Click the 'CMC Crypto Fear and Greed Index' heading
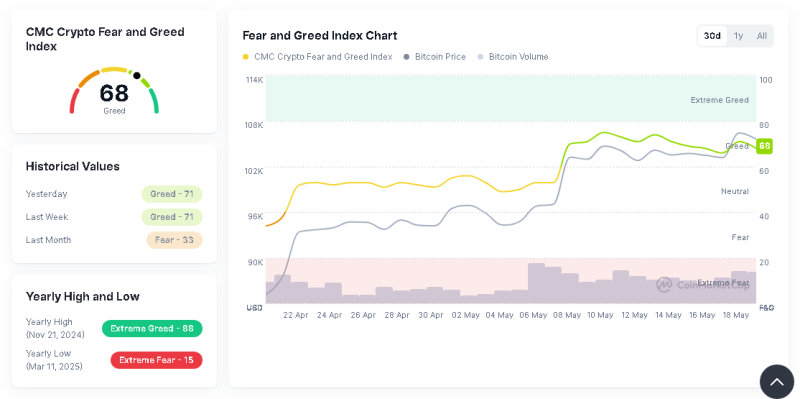The width and height of the screenshot is (800, 399). tap(105, 39)
